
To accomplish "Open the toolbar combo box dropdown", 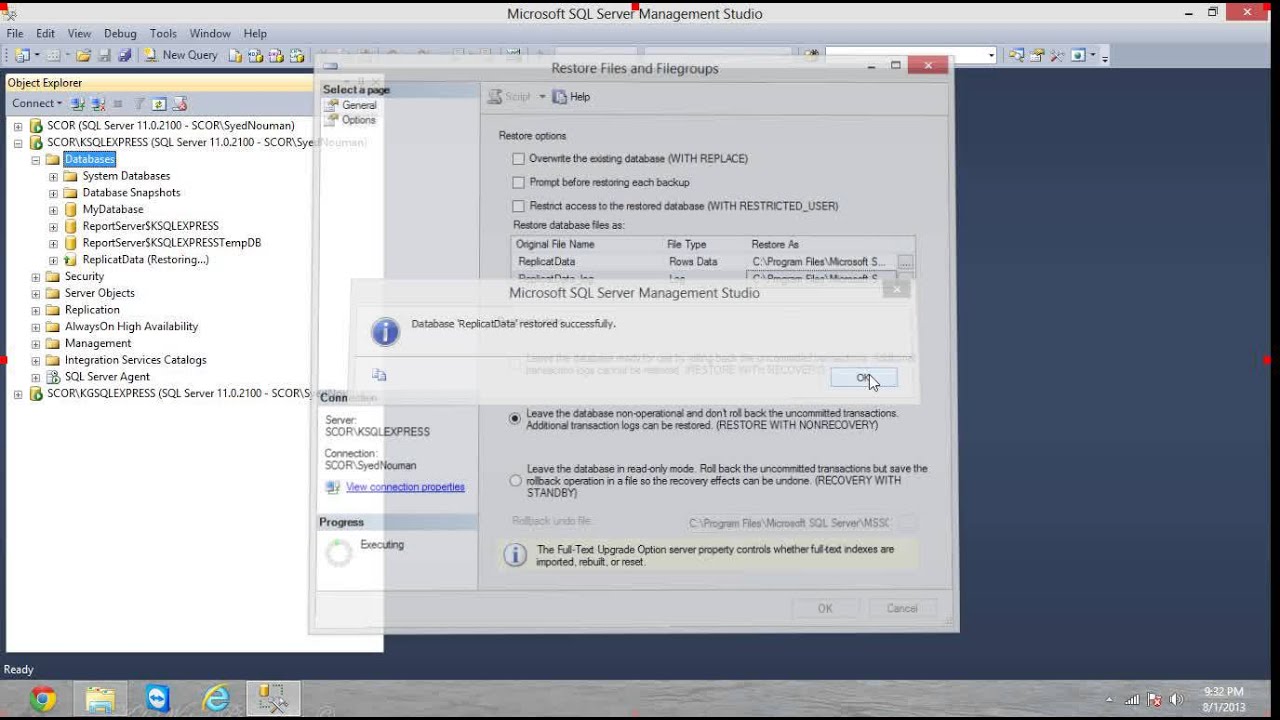I will click(991, 55).
